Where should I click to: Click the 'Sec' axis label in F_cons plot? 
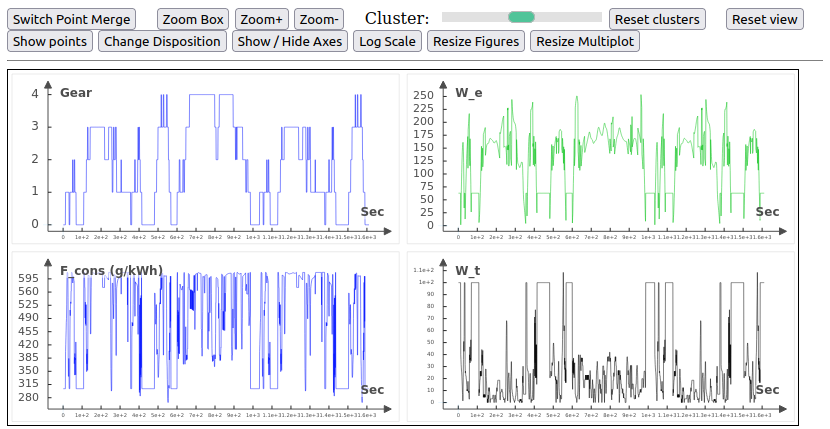(x=372, y=390)
